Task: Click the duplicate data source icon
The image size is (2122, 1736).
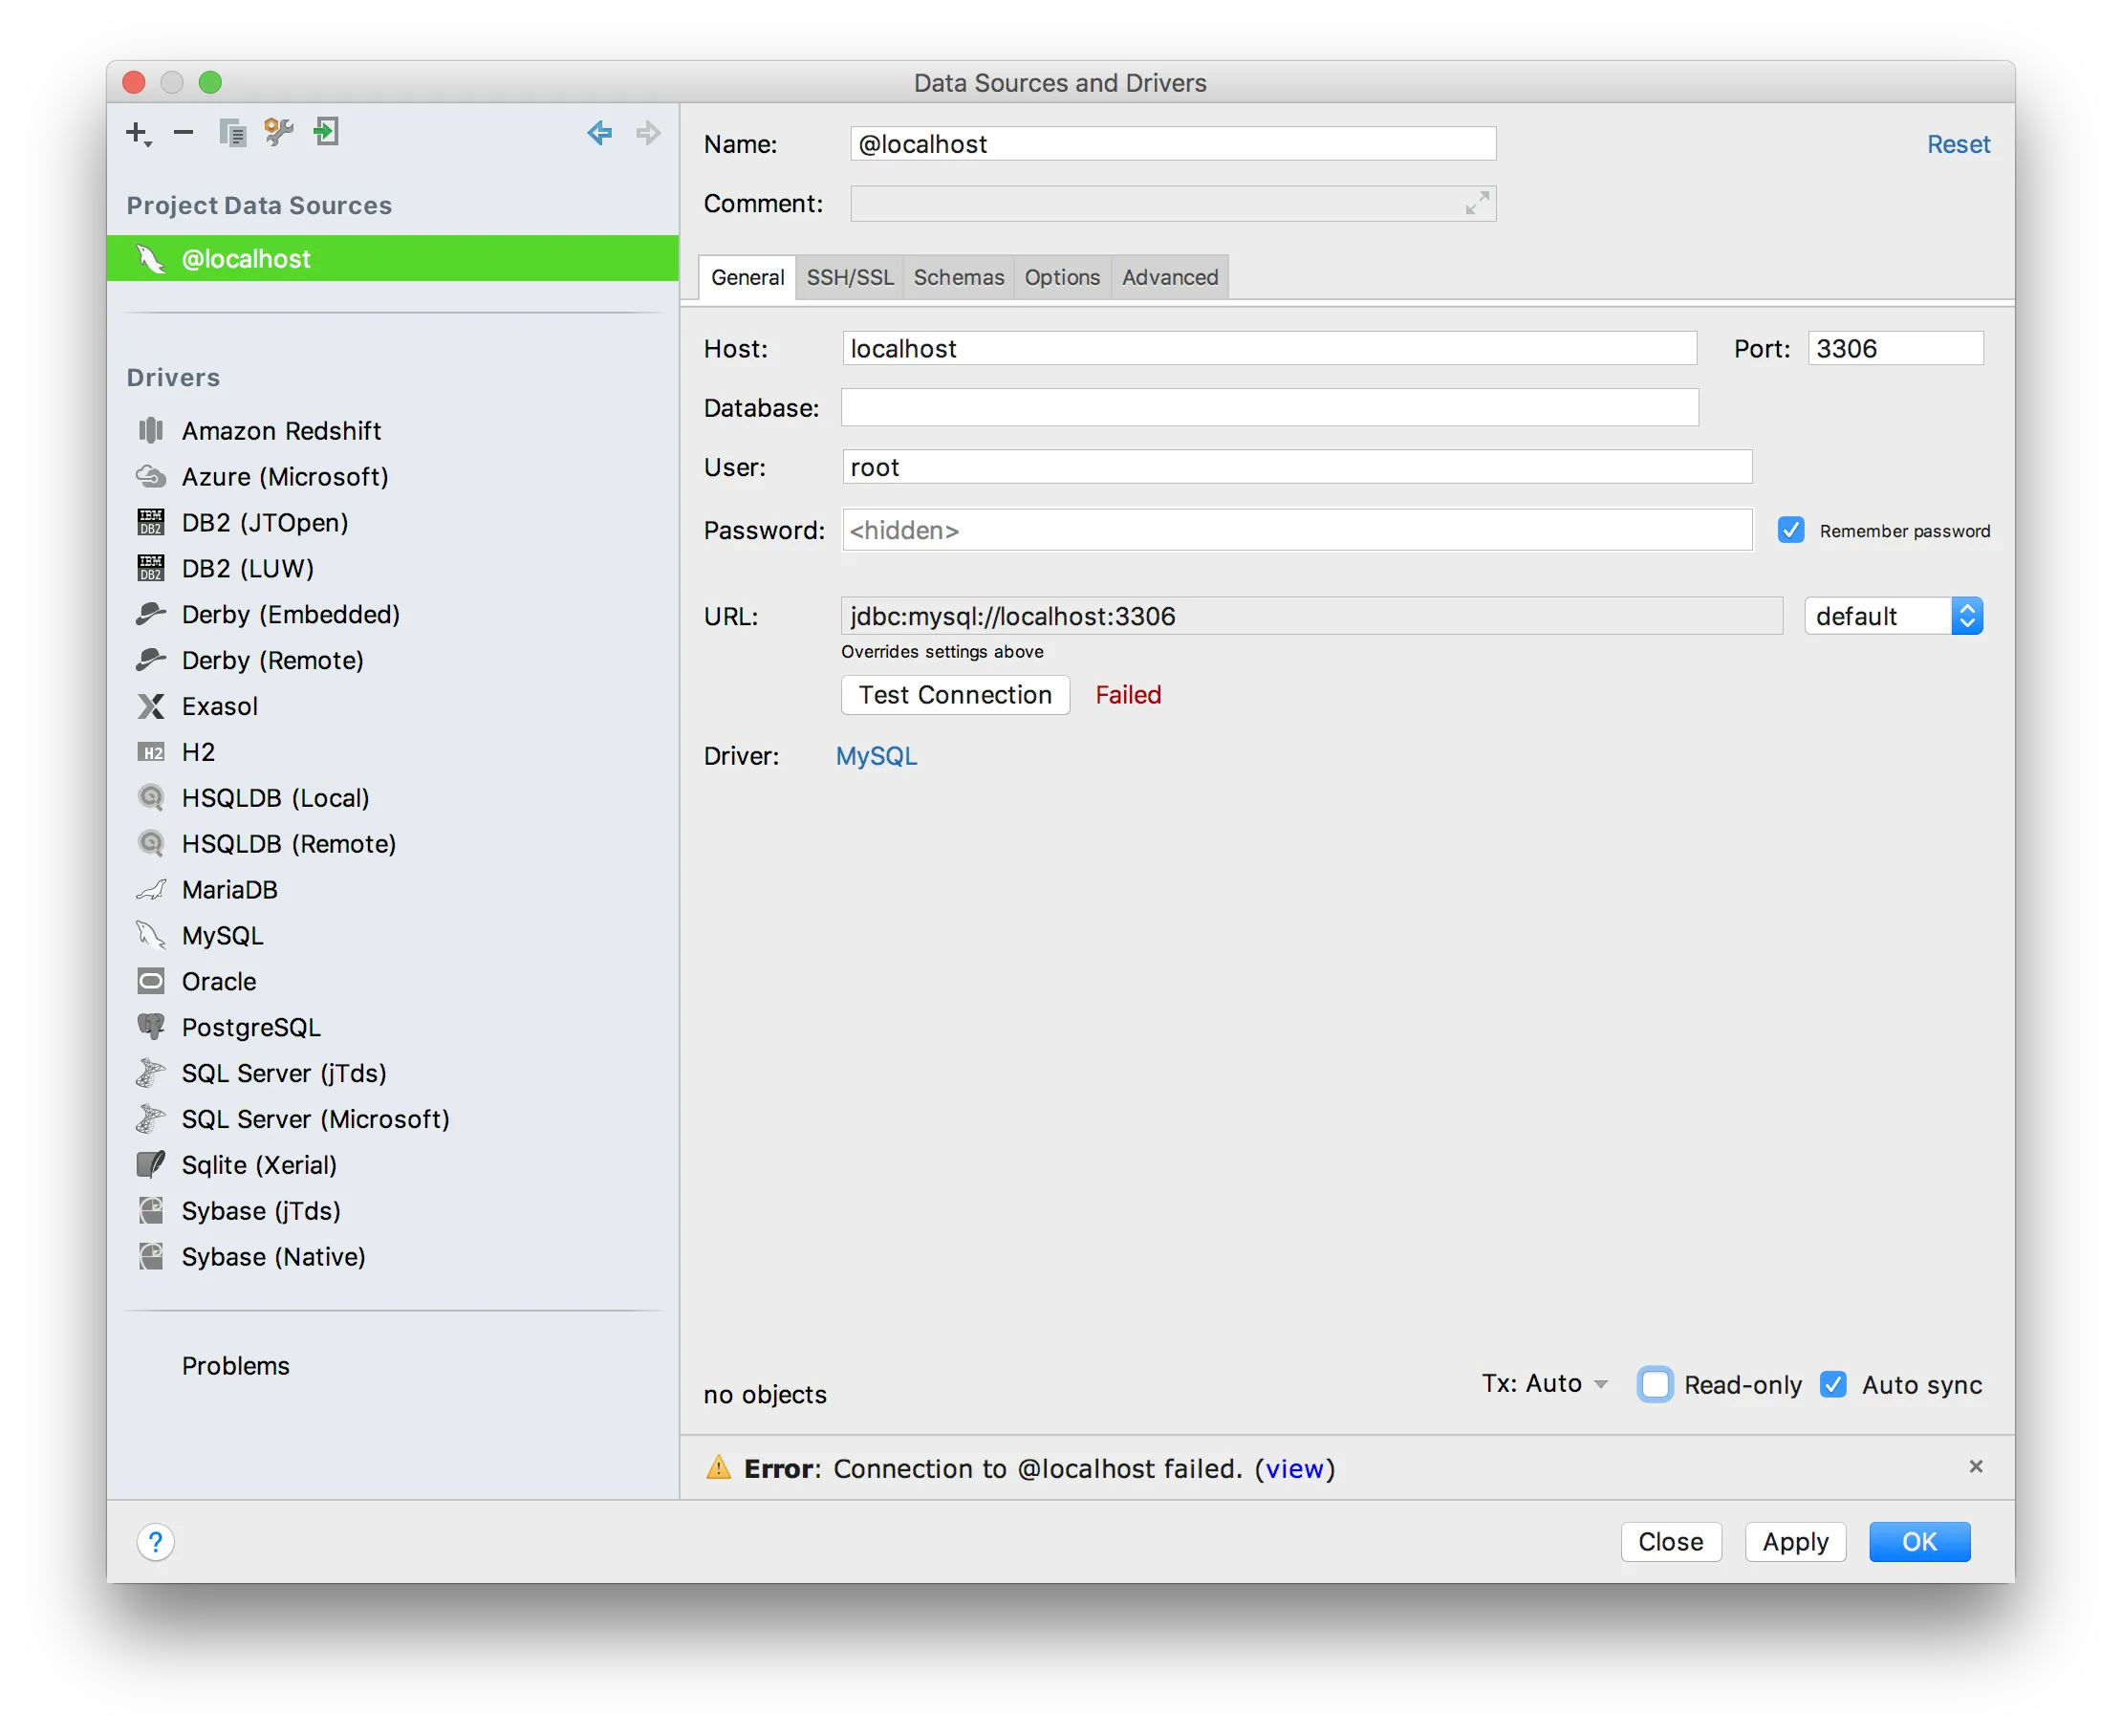Action: pyautogui.click(x=232, y=132)
